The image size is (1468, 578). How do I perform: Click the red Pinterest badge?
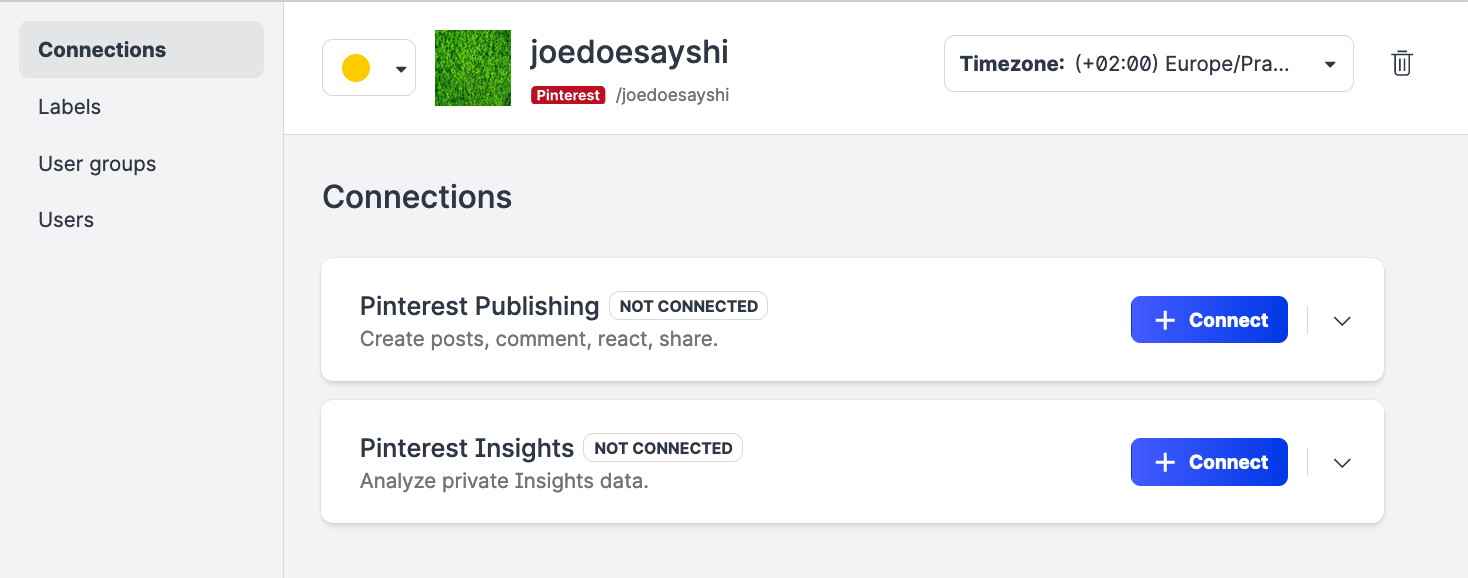pos(568,95)
